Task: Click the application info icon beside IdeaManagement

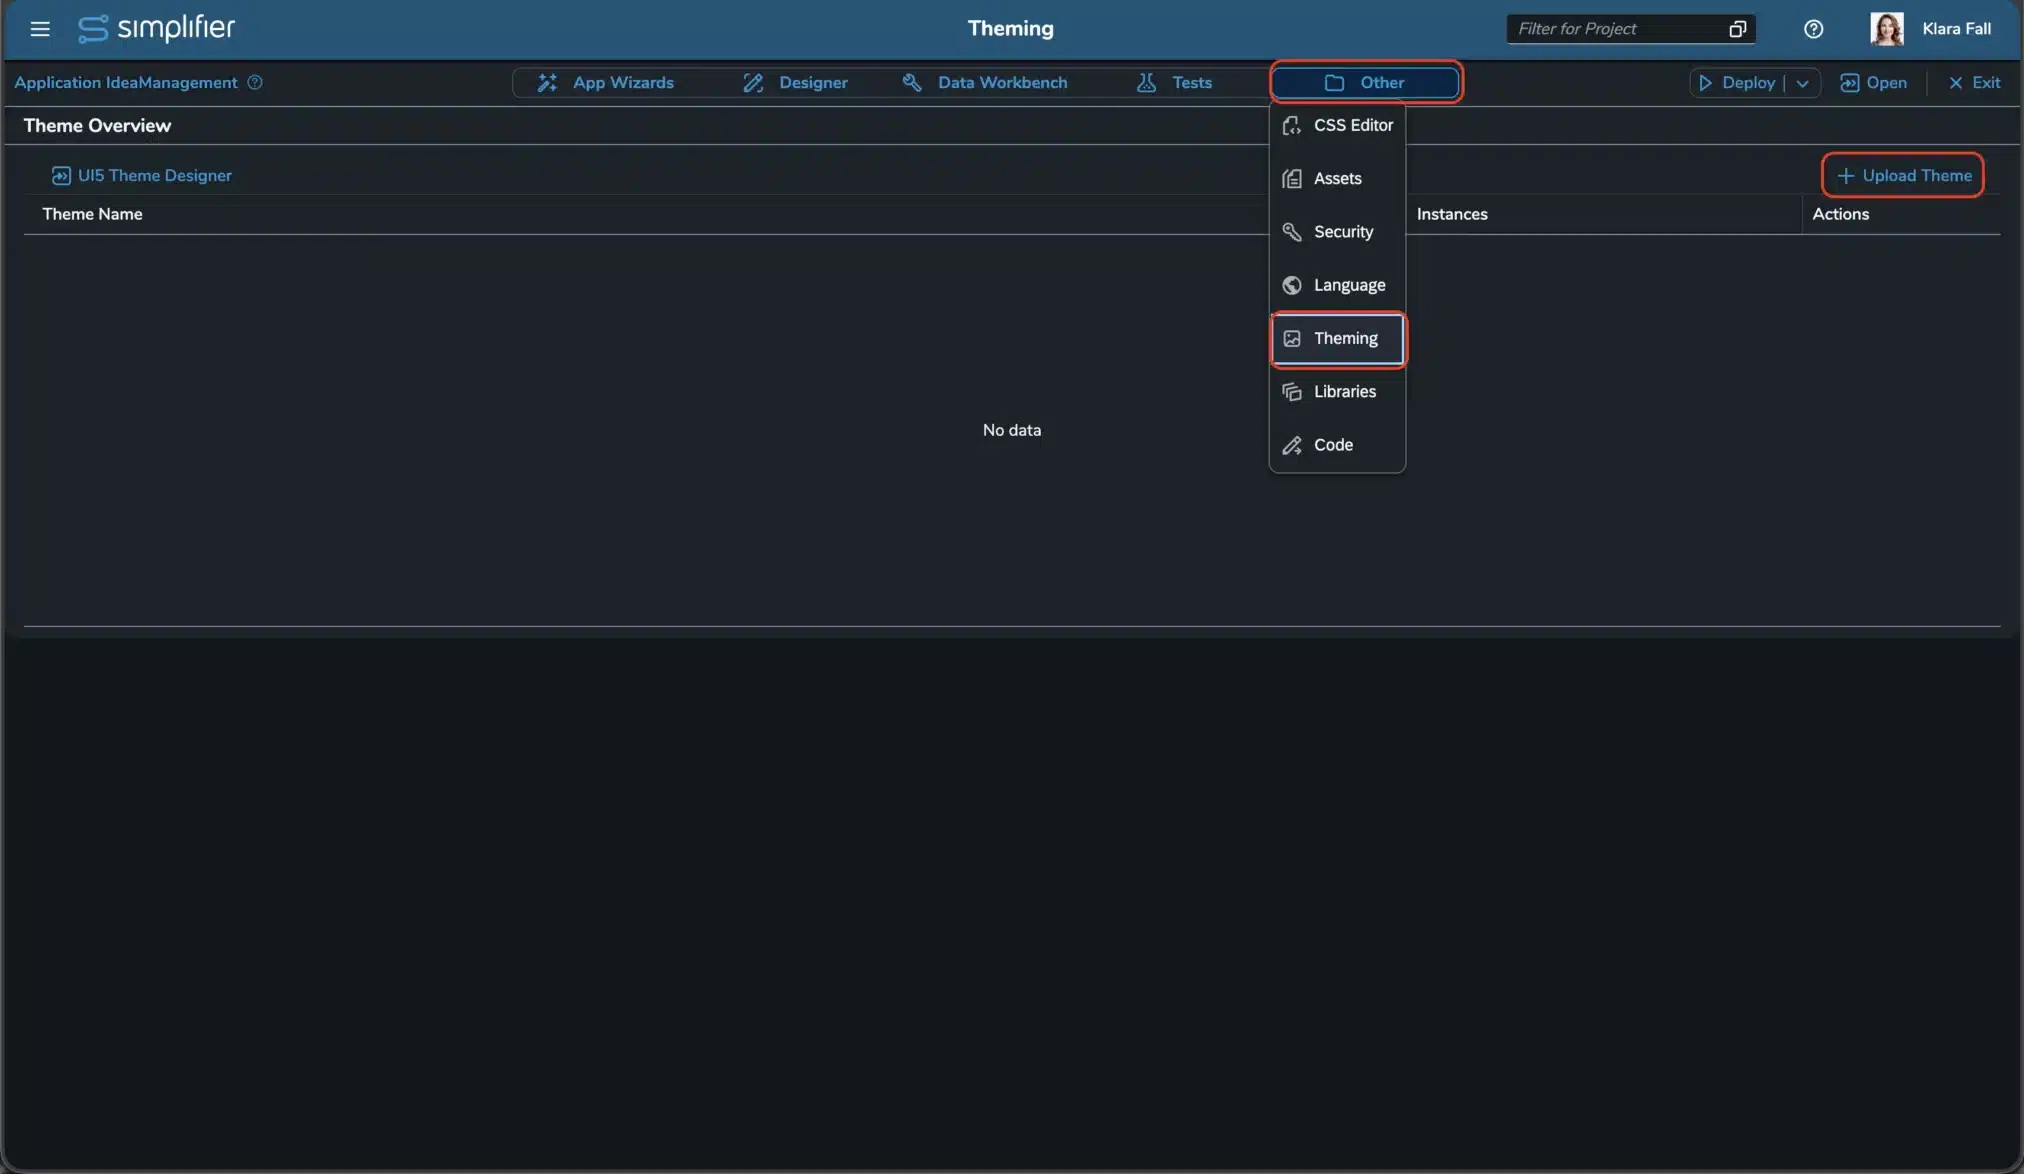Action: [255, 83]
